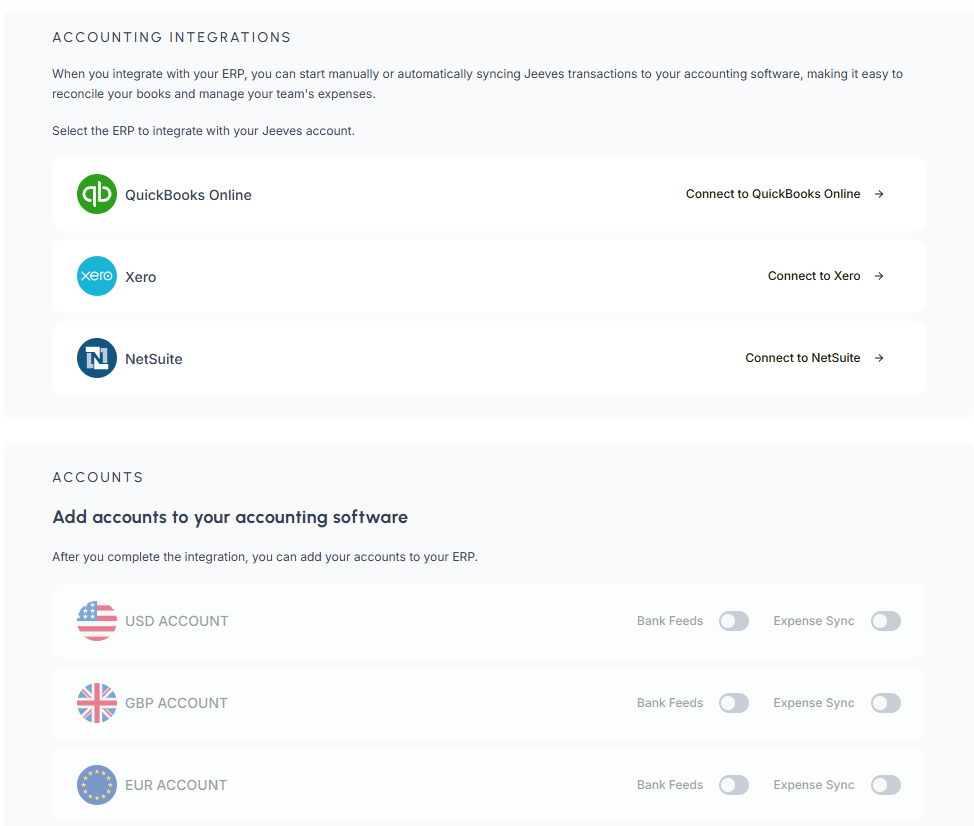This screenshot has height=826, width=974.
Task: Click the QuickBooks Online logo icon
Action: 96,194
